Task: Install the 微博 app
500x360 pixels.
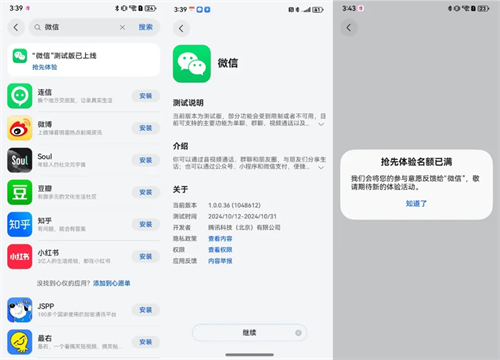Action: (146, 128)
